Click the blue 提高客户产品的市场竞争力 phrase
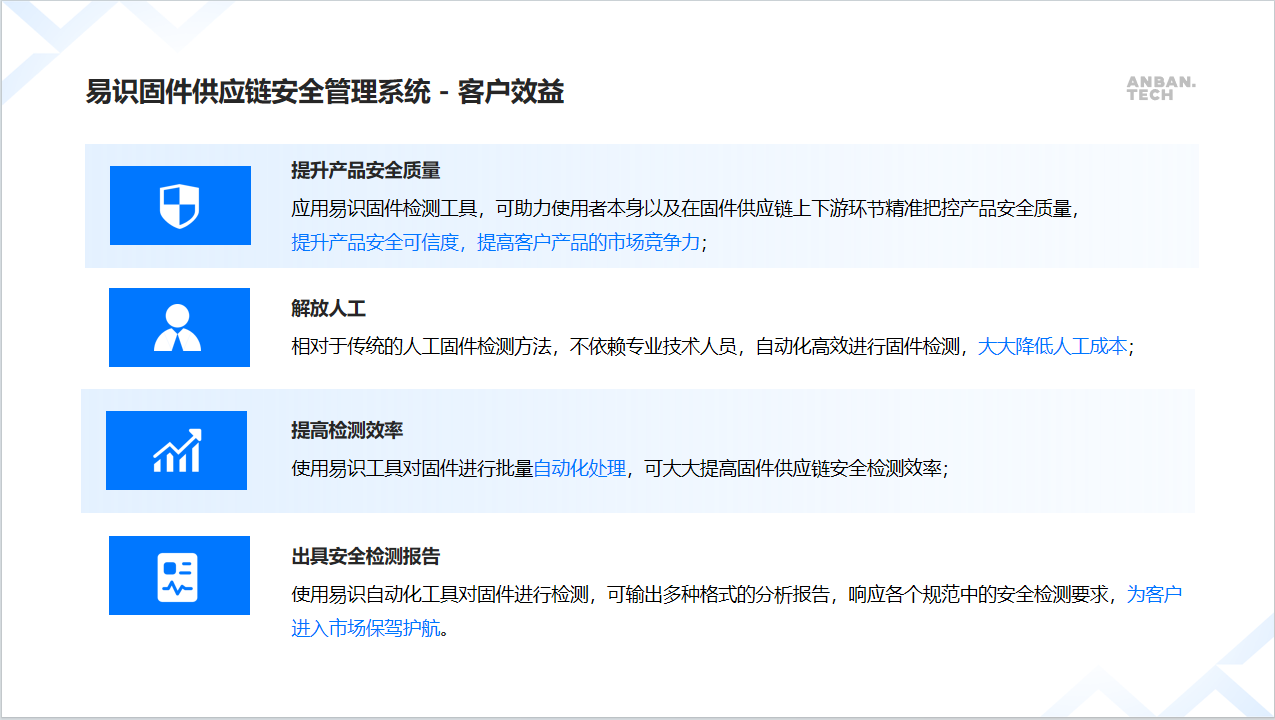Image resolution: width=1275 pixels, height=720 pixels. 588,242
